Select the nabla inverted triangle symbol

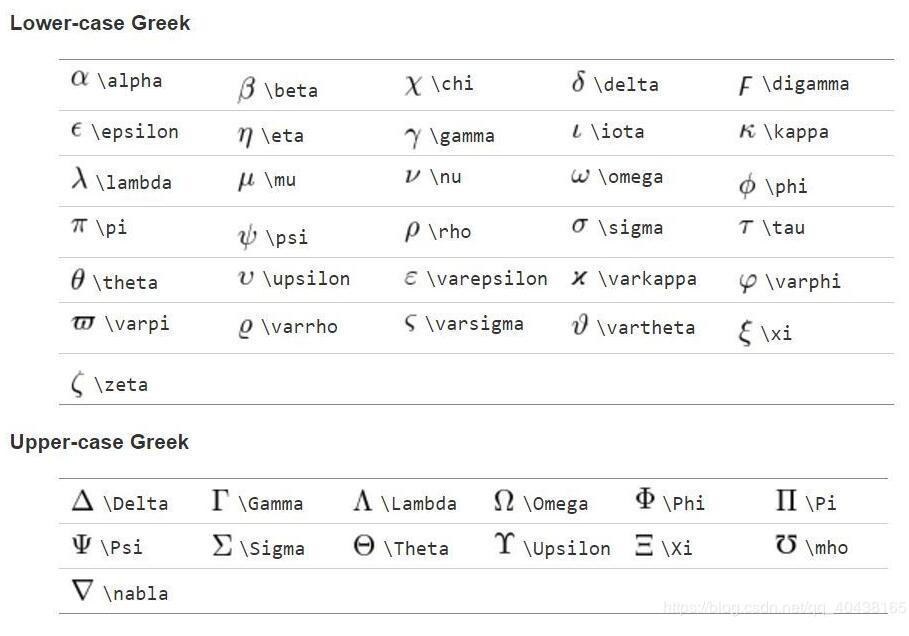click(x=82, y=590)
